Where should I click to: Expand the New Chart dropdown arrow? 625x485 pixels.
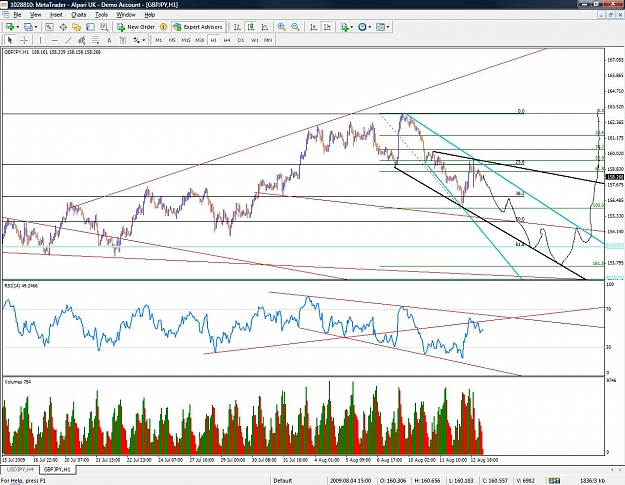click(x=18, y=27)
